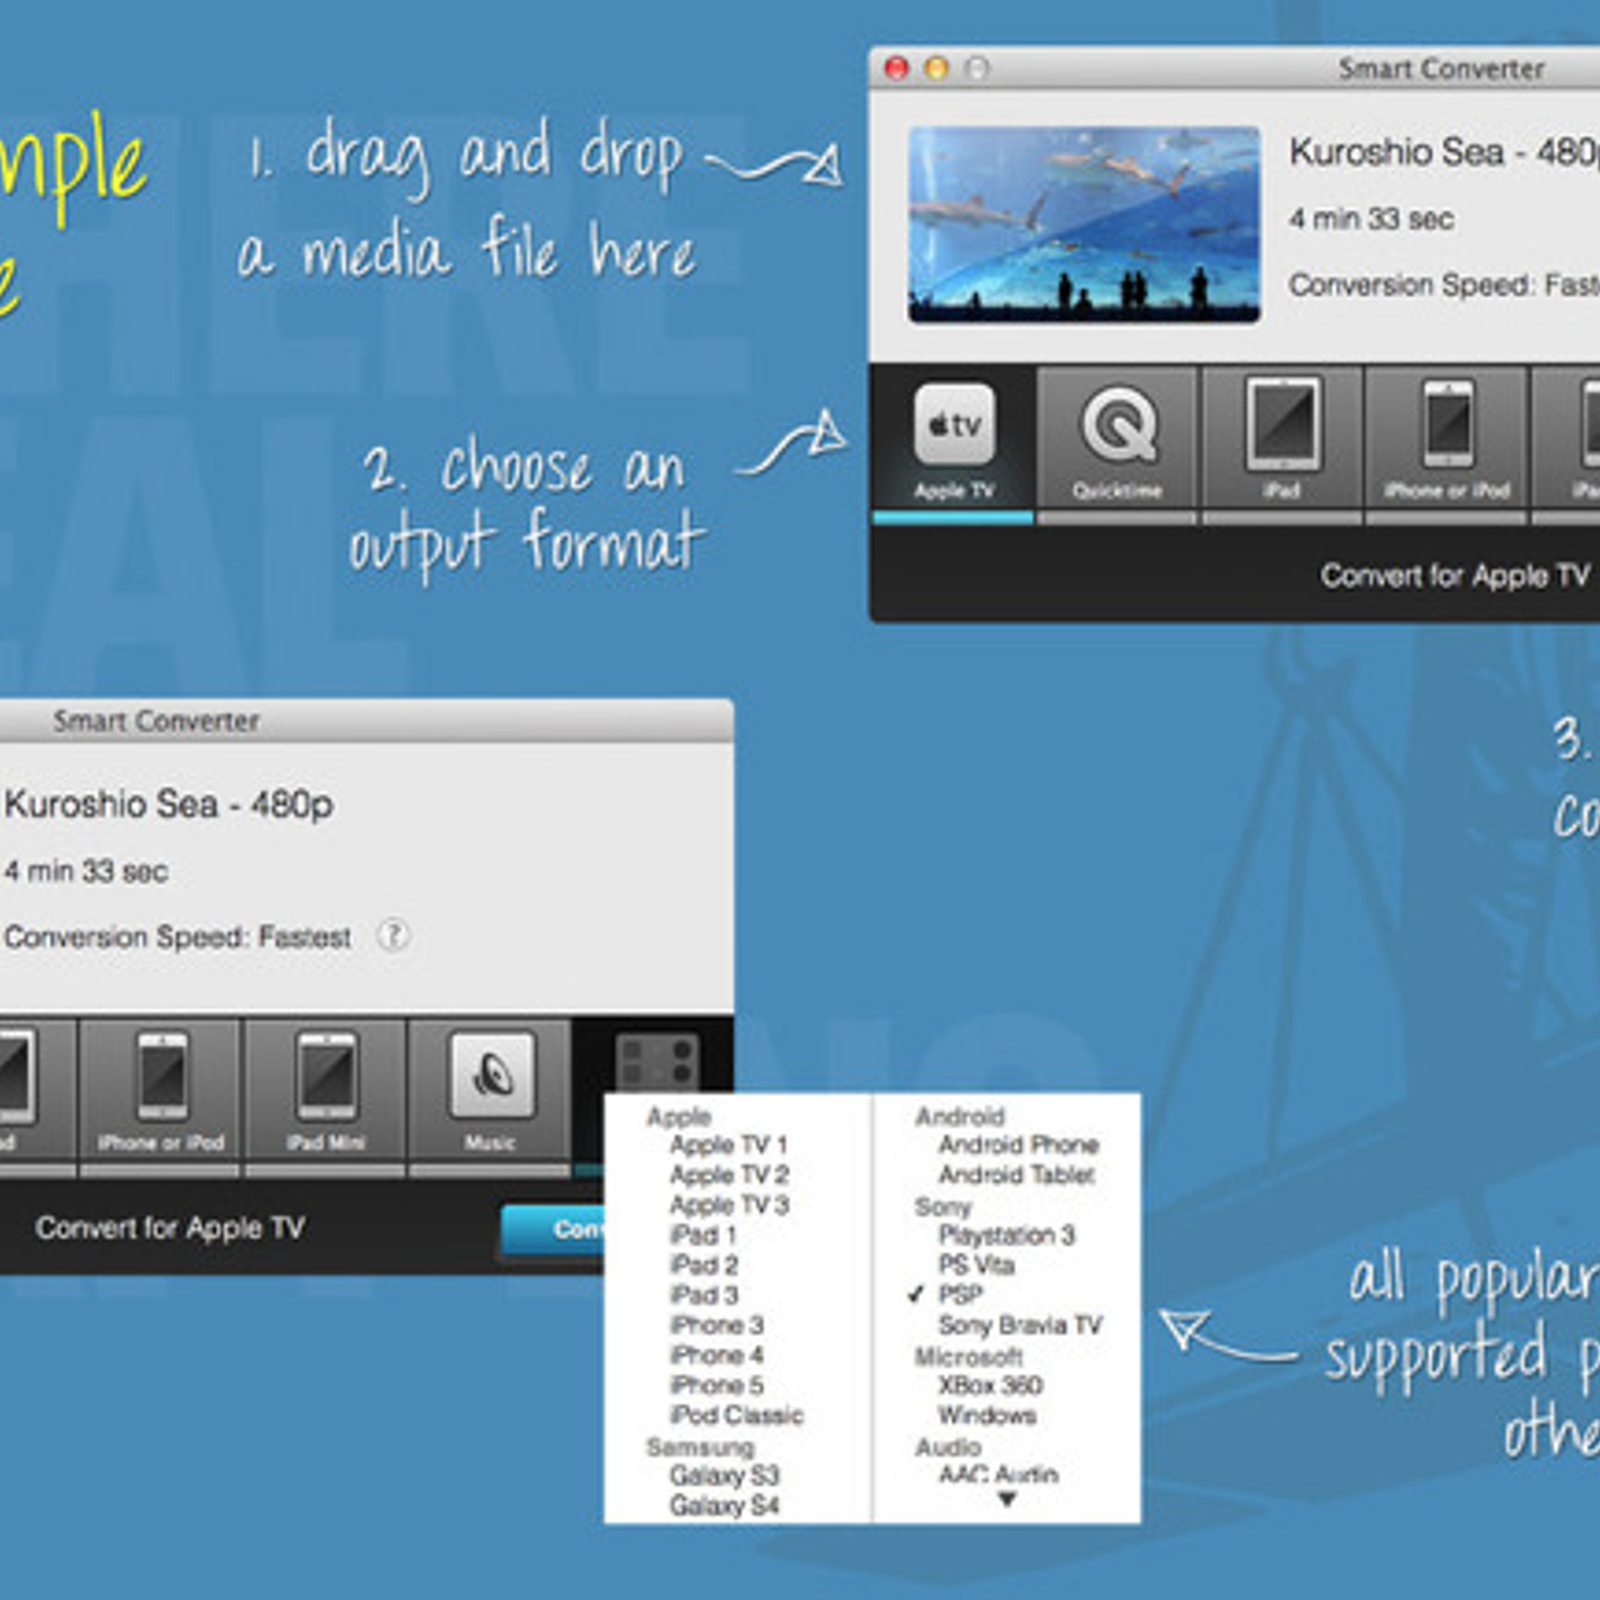Viewport: 1600px width, 1600px height.
Task: Choose PS Vita from menu
Action: [x=976, y=1265]
